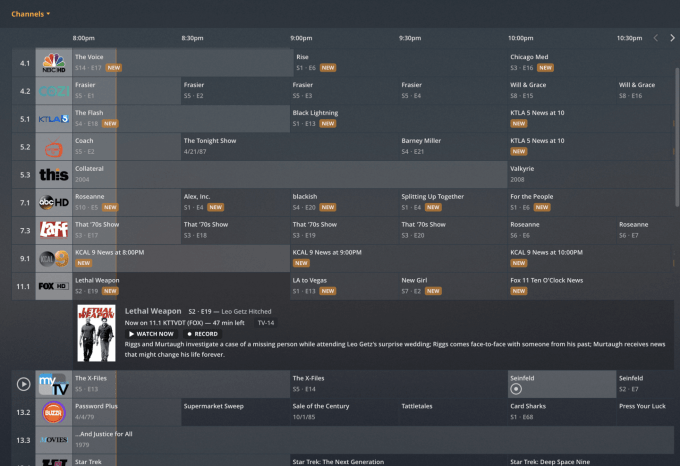The width and height of the screenshot is (680, 466).
Task: Select Black Lightning S1 E13 program
Action: pos(399,118)
